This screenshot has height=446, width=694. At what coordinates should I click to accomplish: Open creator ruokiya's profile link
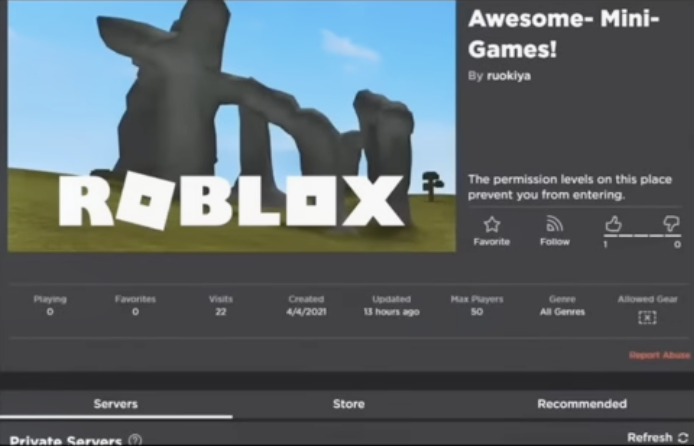point(509,76)
